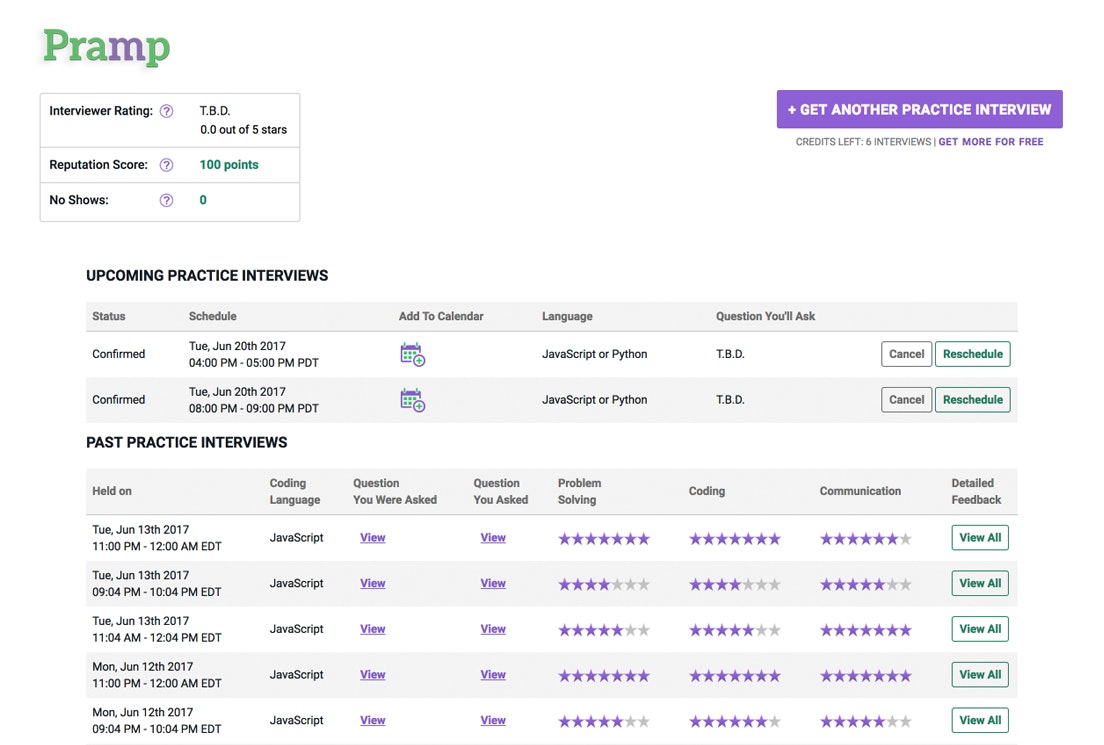The image size is (1104, 745).
Task: View All feedback for Jun 13th 09:04 PM interview
Action: point(979,584)
